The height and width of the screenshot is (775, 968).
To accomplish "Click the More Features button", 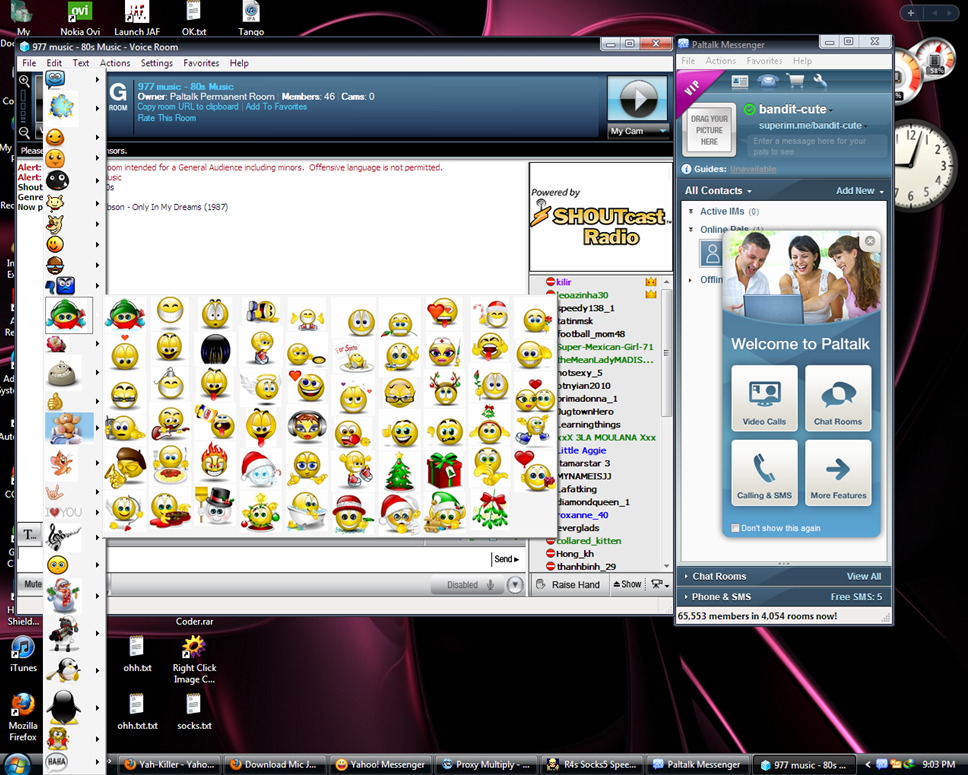I will pos(838,472).
